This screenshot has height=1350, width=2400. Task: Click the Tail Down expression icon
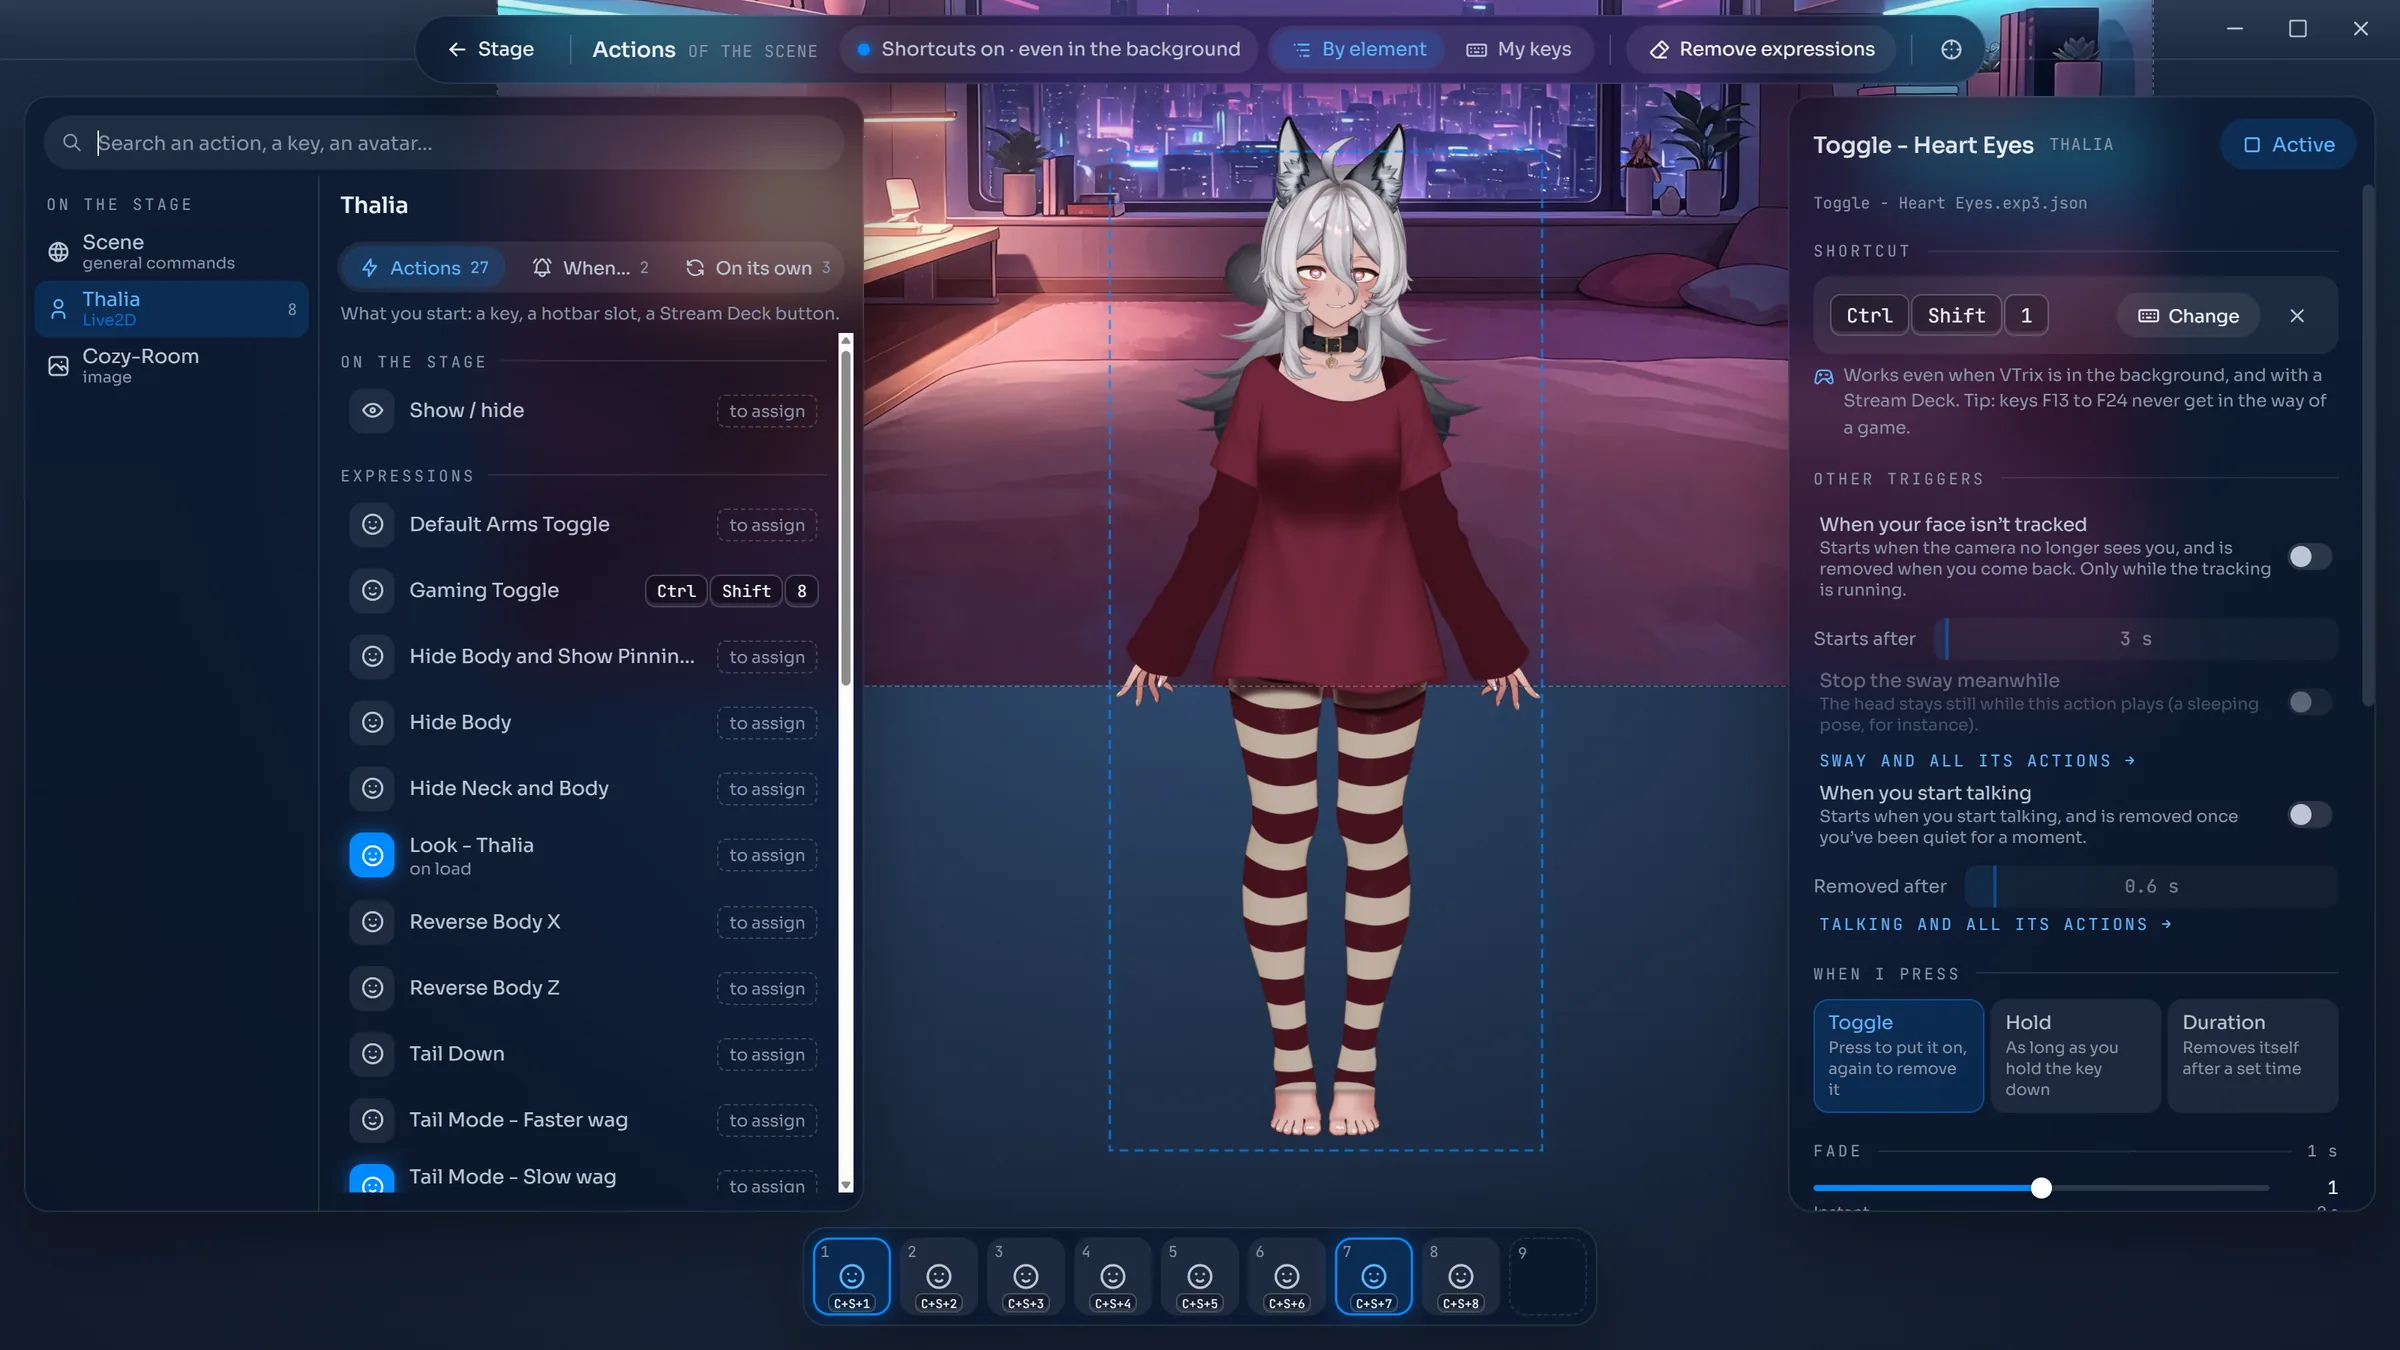click(x=372, y=1053)
